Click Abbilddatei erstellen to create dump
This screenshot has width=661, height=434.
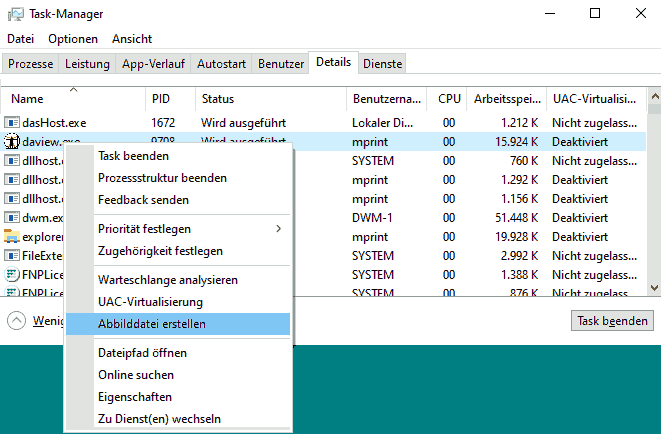(178, 324)
